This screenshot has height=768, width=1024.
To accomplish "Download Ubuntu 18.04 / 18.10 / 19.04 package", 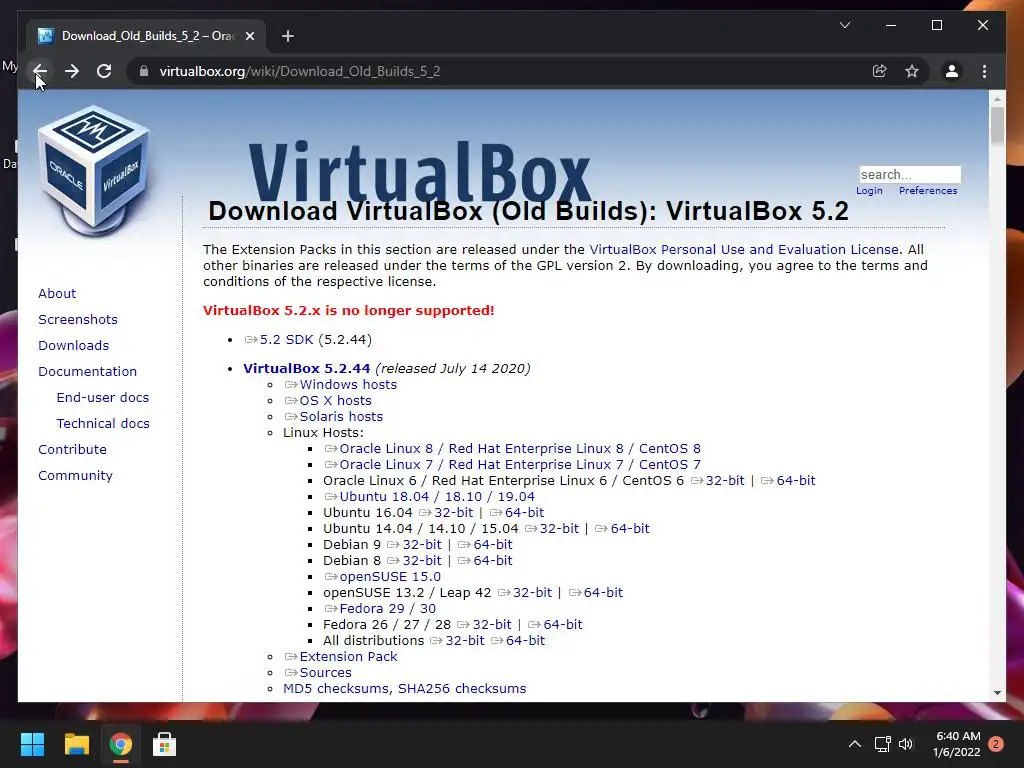I will [436, 496].
